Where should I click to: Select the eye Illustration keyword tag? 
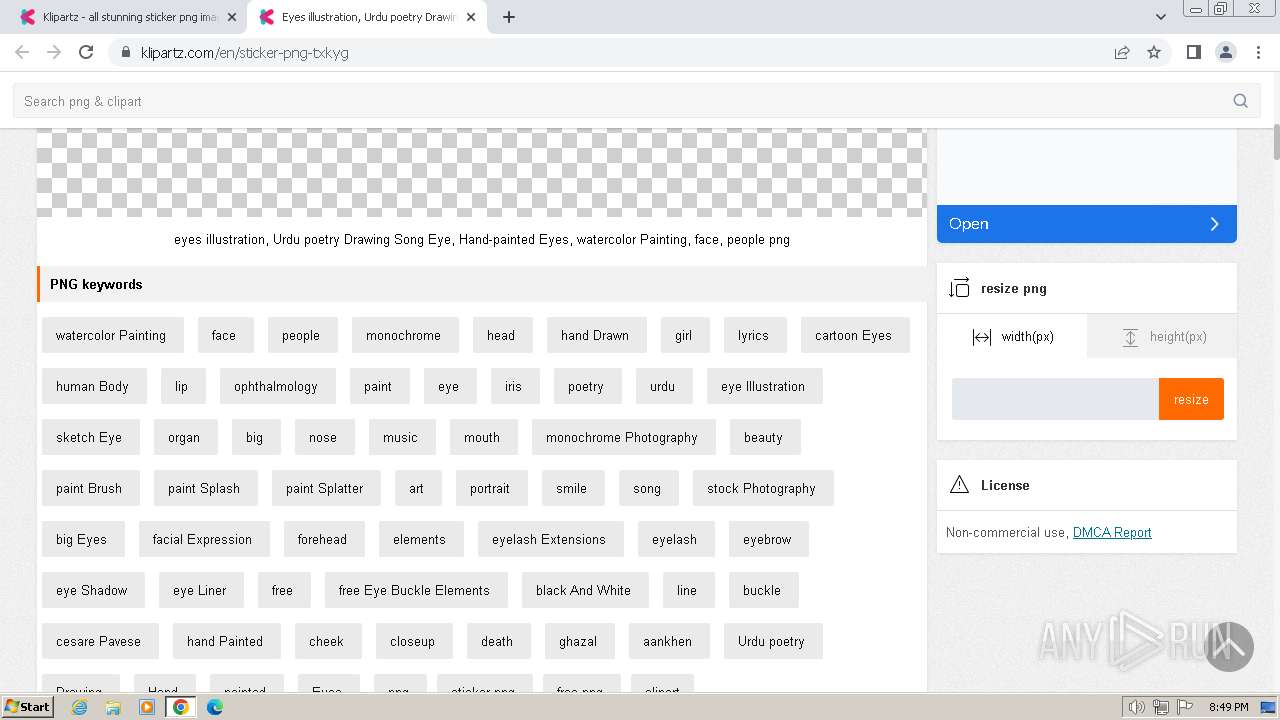tap(763, 386)
